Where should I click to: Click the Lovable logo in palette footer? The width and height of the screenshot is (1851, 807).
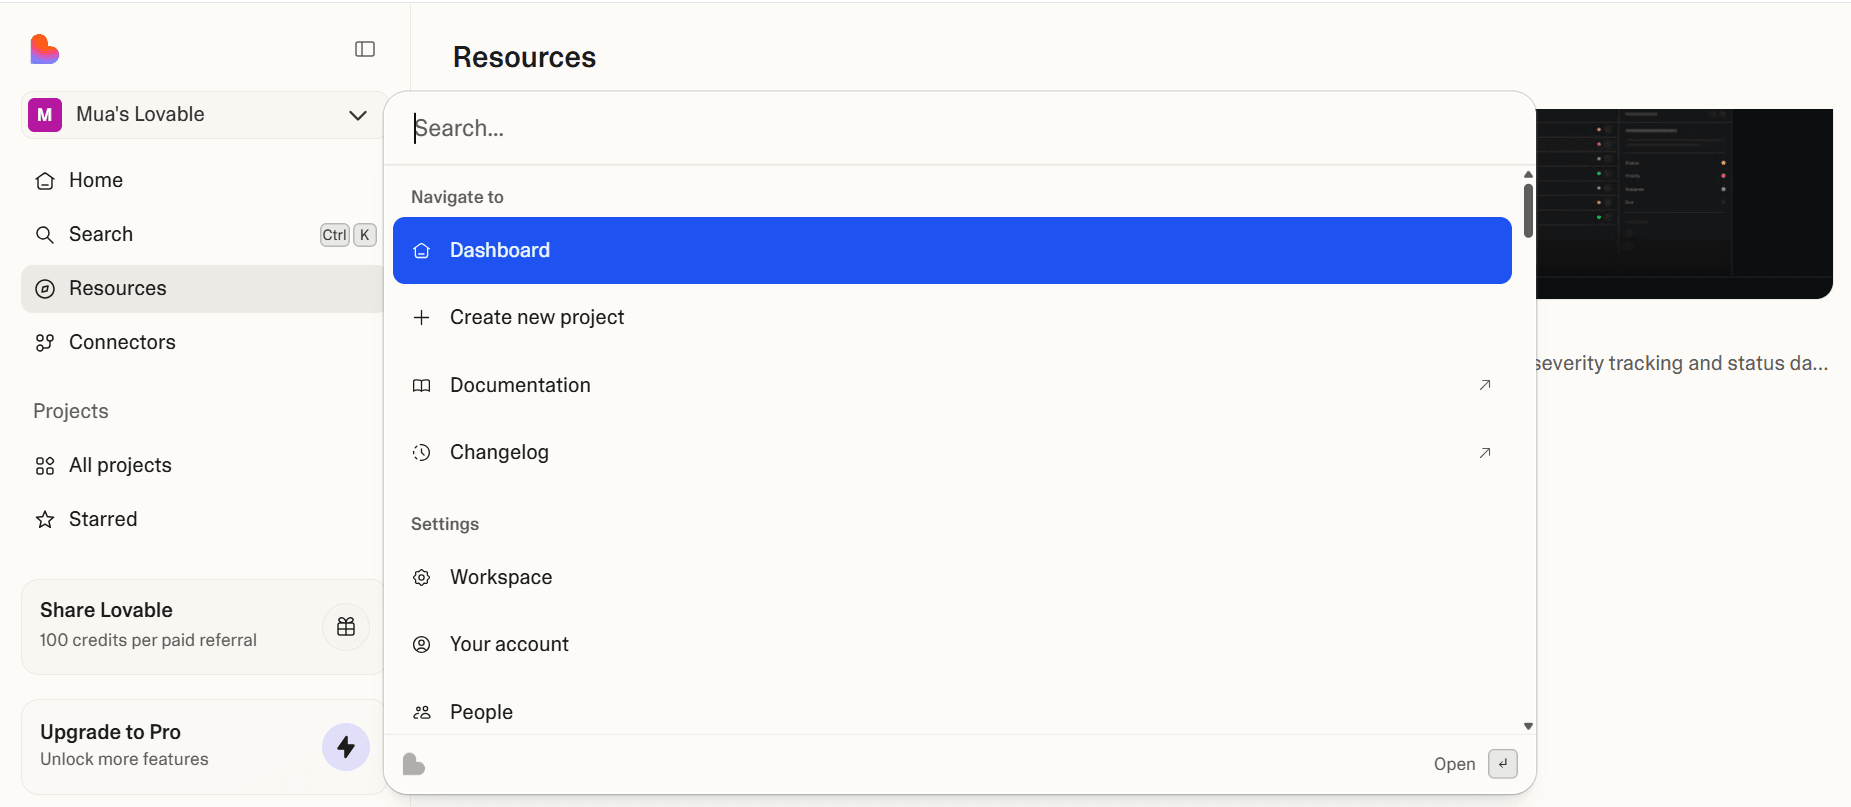pos(414,765)
